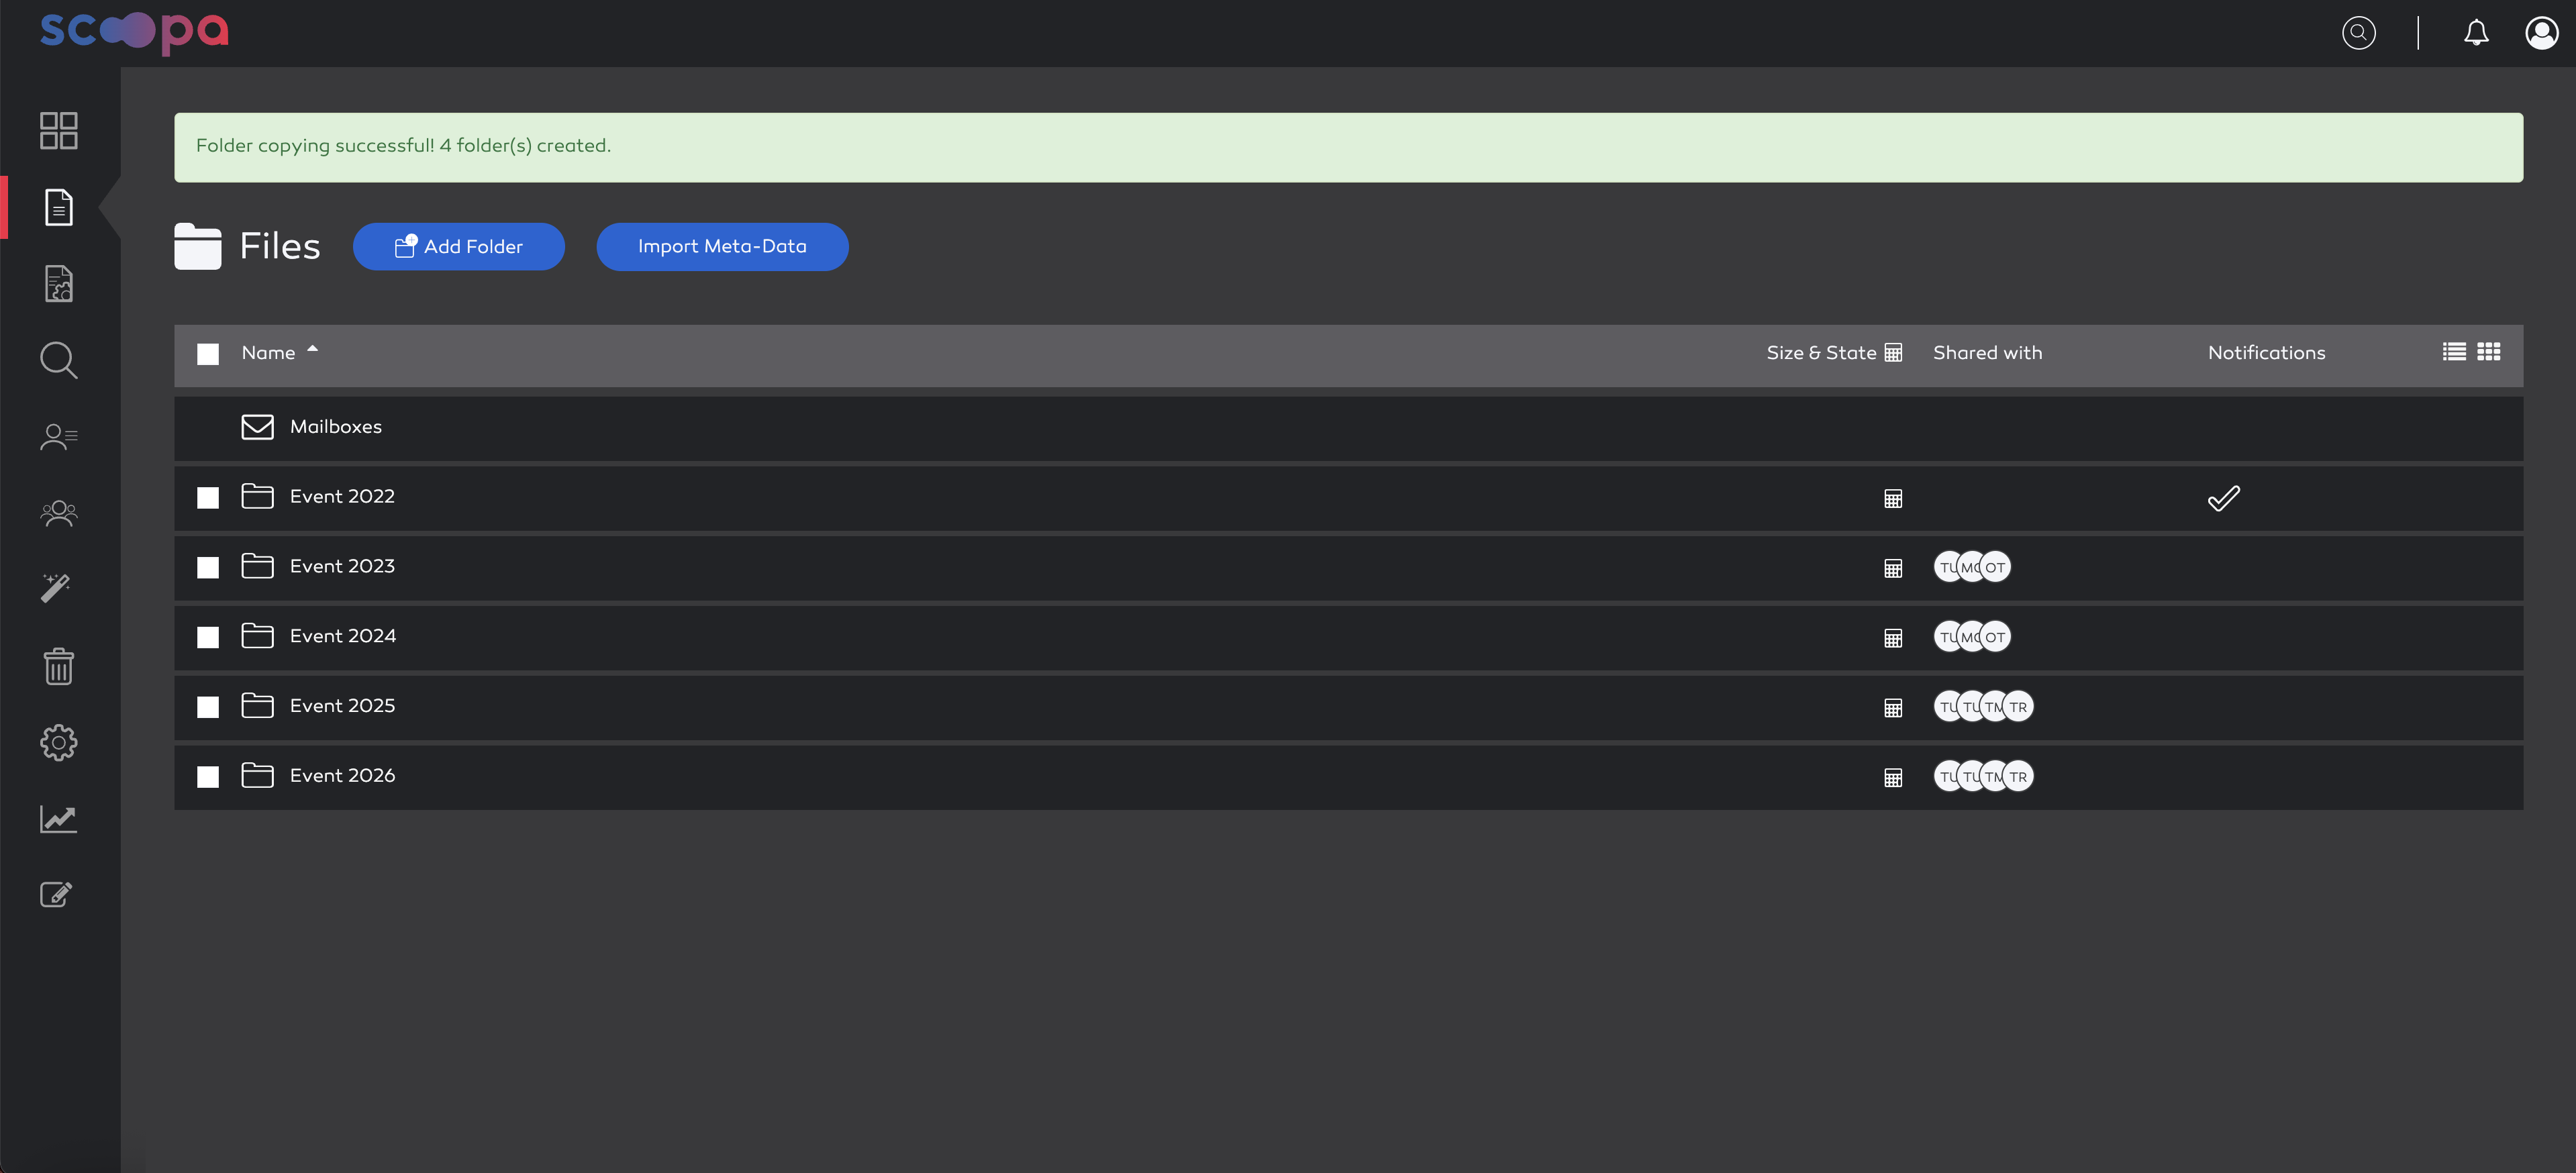
Task: Click the Event 2022 size calculator icon
Action: click(1893, 499)
